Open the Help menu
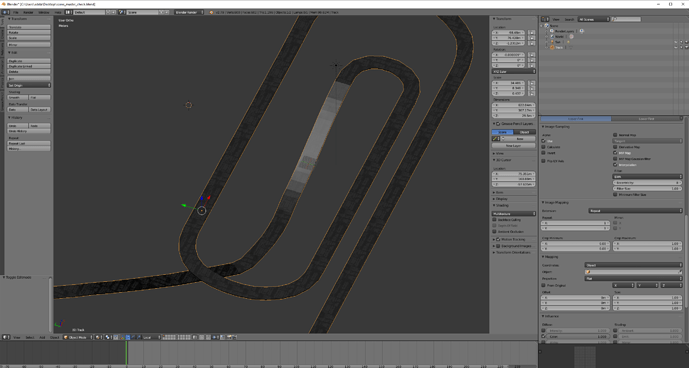The height and width of the screenshot is (368, 689). point(58,12)
